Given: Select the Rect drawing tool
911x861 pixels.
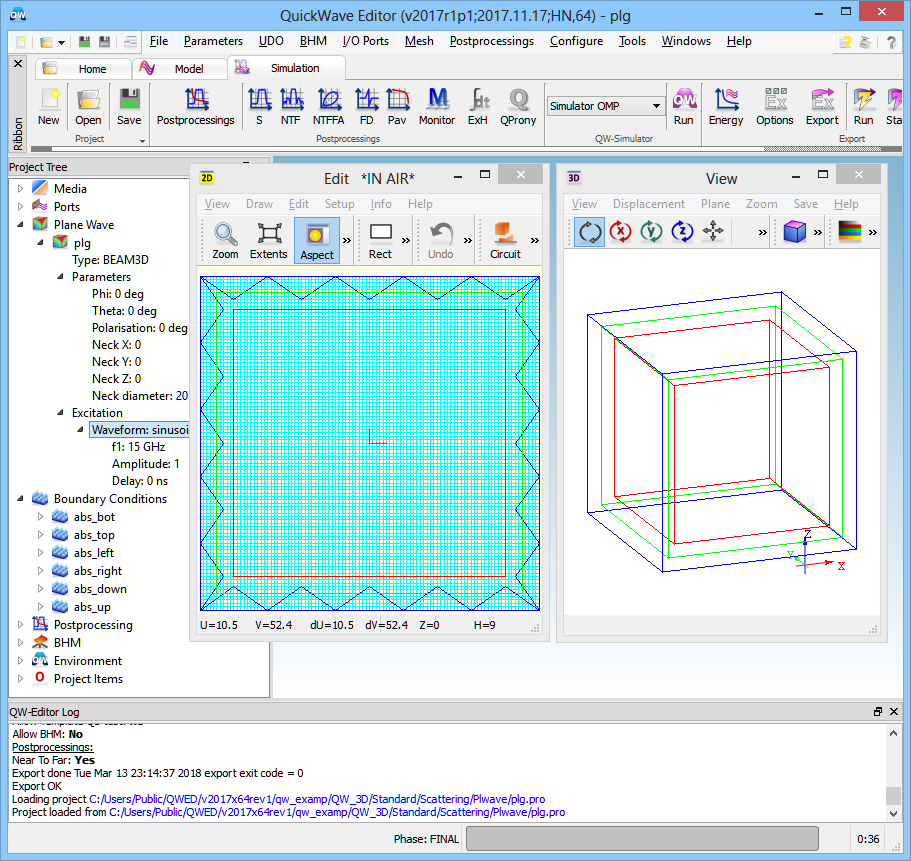Looking at the screenshot, I should (x=380, y=240).
